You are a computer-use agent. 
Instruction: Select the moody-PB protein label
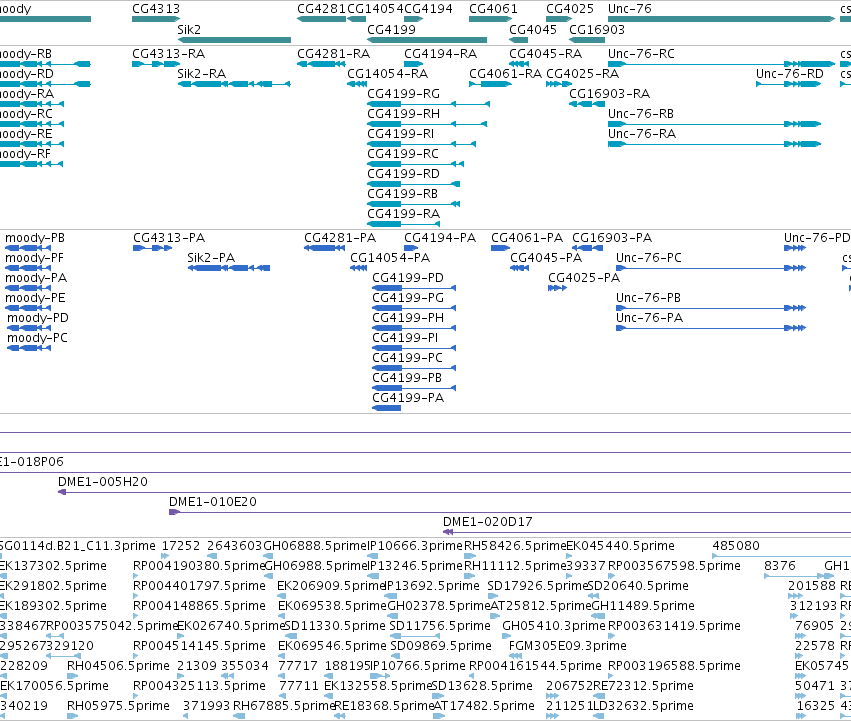click(35, 238)
